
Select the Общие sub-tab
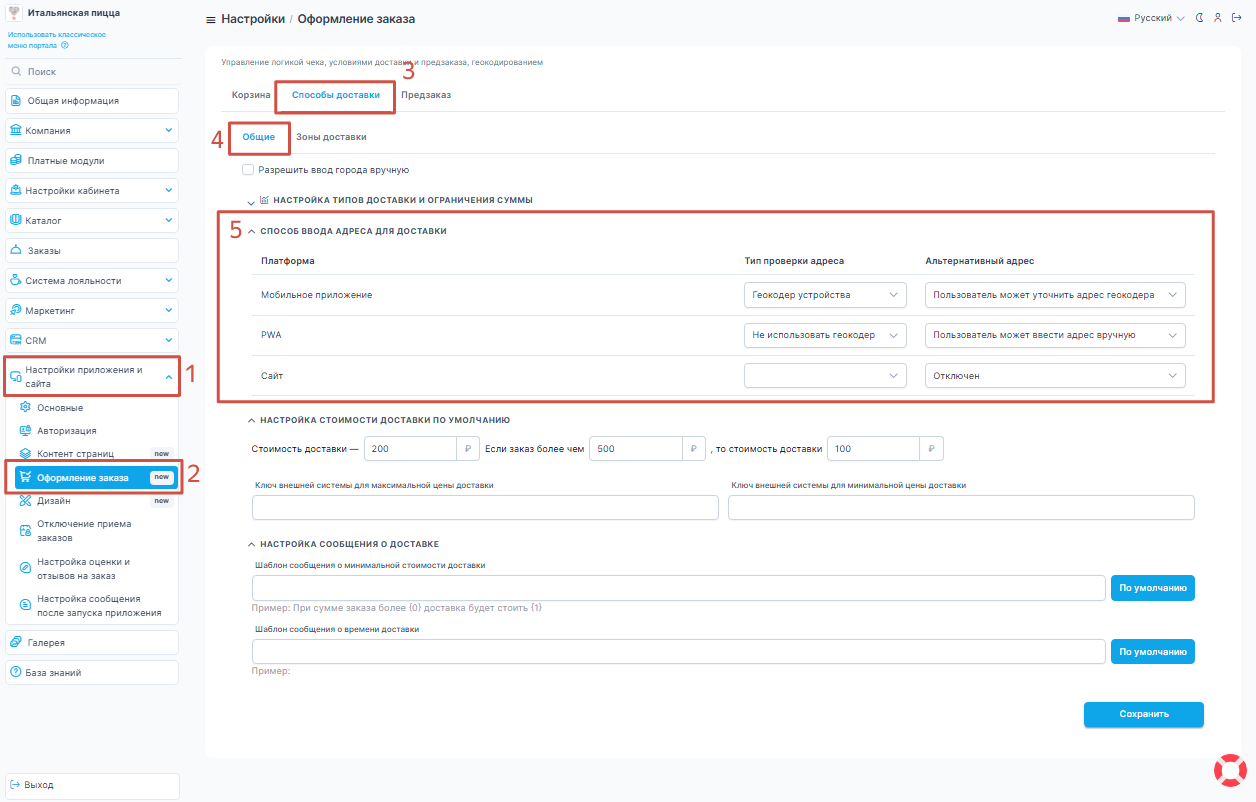[259, 137]
